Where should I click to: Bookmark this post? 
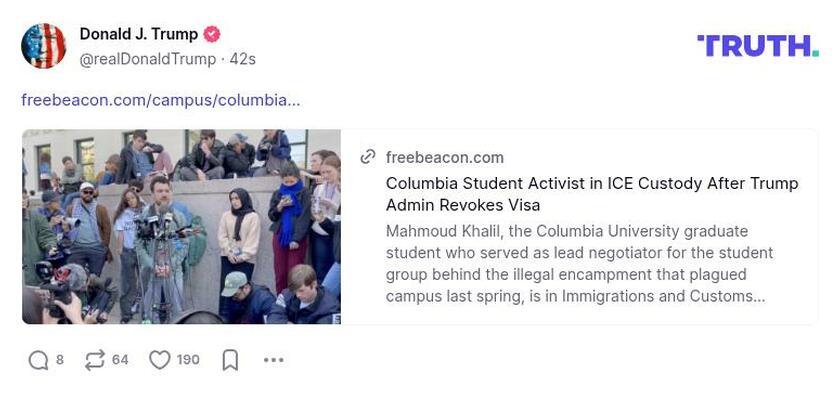pyautogui.click(x=230, y=360)
